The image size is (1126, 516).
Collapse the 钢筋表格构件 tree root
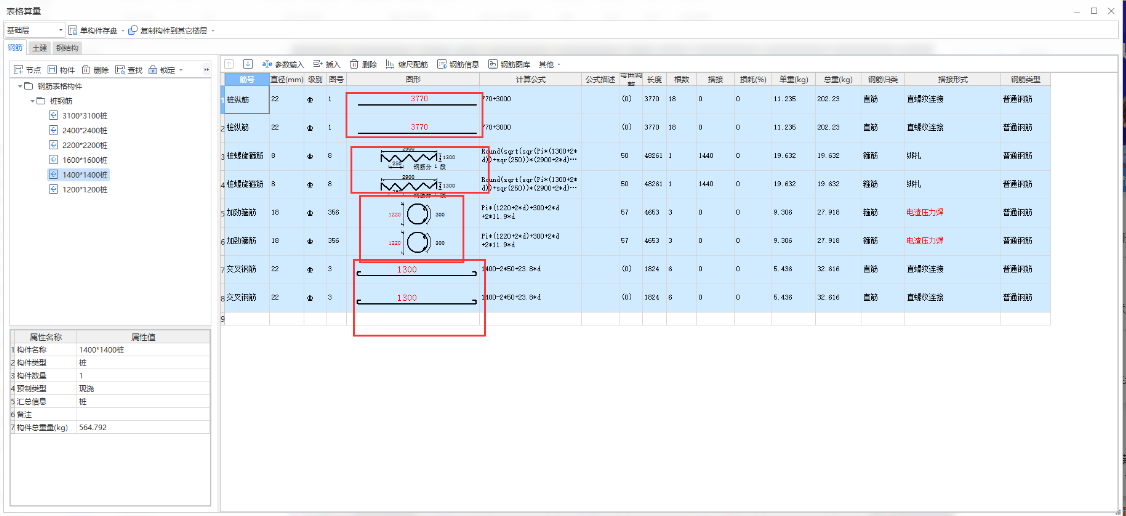(x=20, y=86)
